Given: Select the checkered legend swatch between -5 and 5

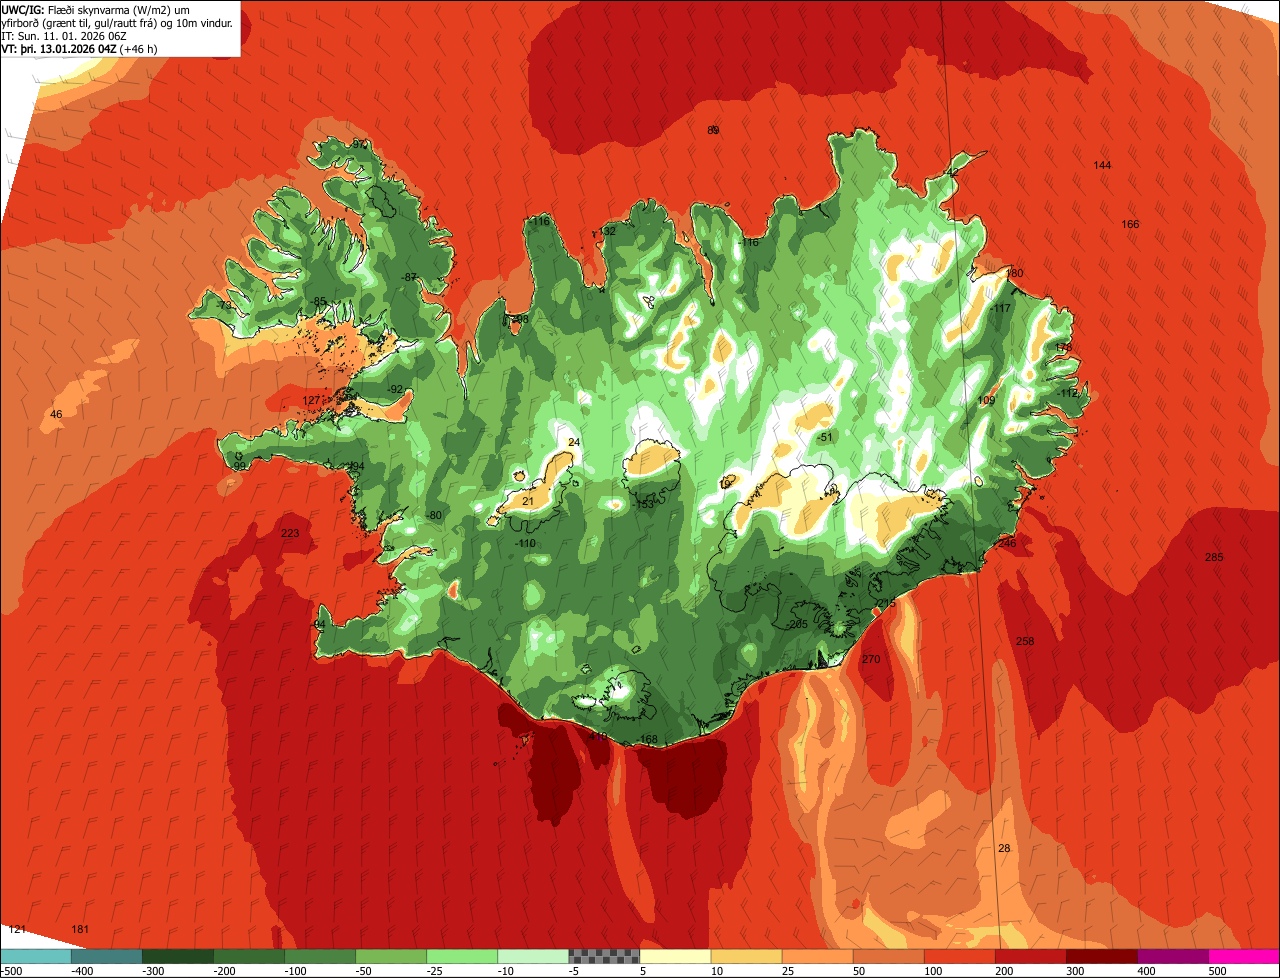Looking at the screenshot, I should point(604,956).
